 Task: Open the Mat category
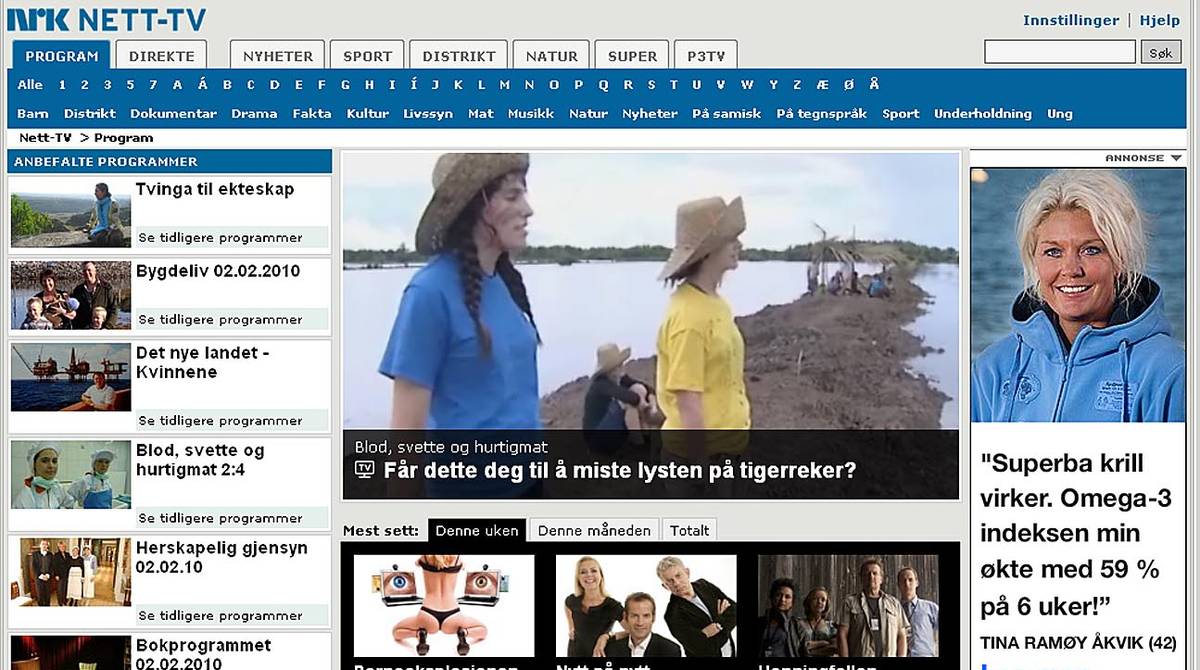click(481, 114)
